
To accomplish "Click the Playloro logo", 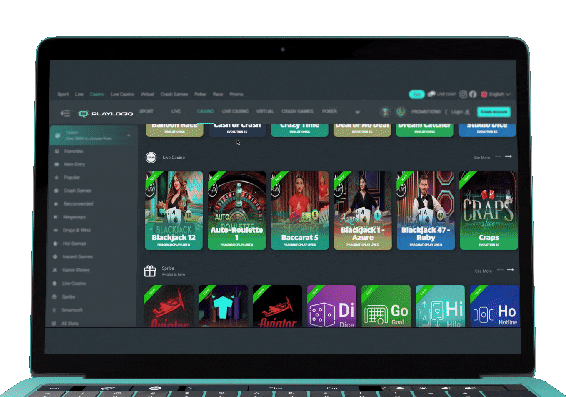I will coord(105,114).
